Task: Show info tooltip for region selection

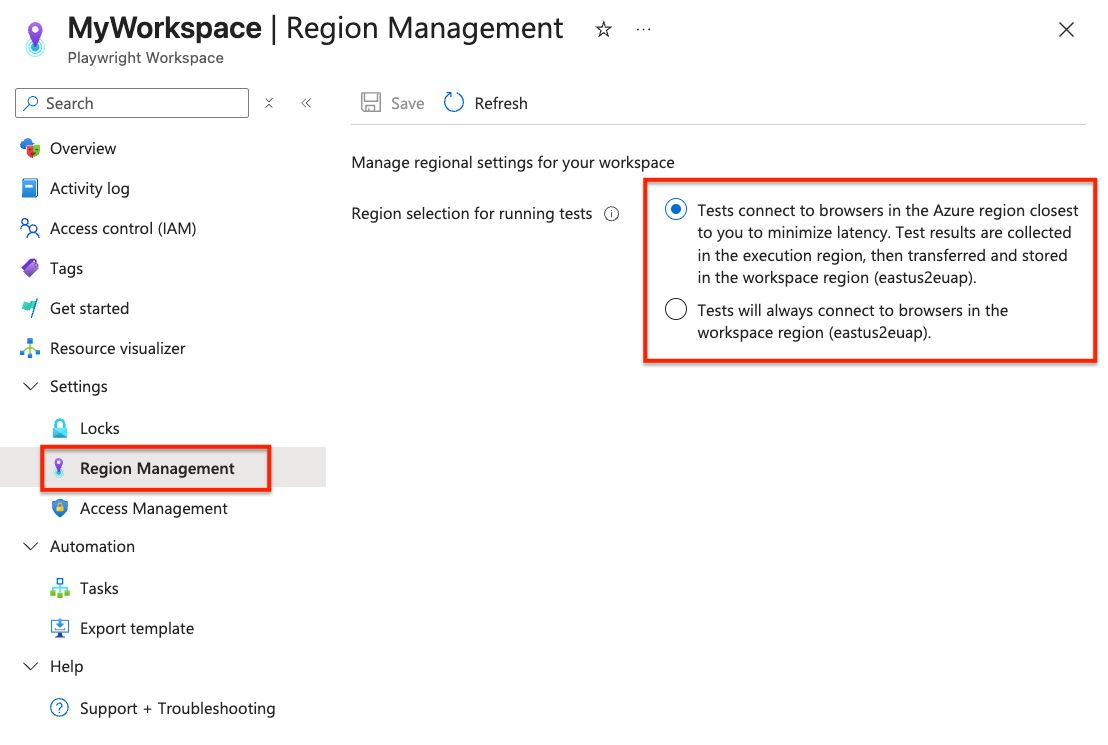Action: (612, 213)
